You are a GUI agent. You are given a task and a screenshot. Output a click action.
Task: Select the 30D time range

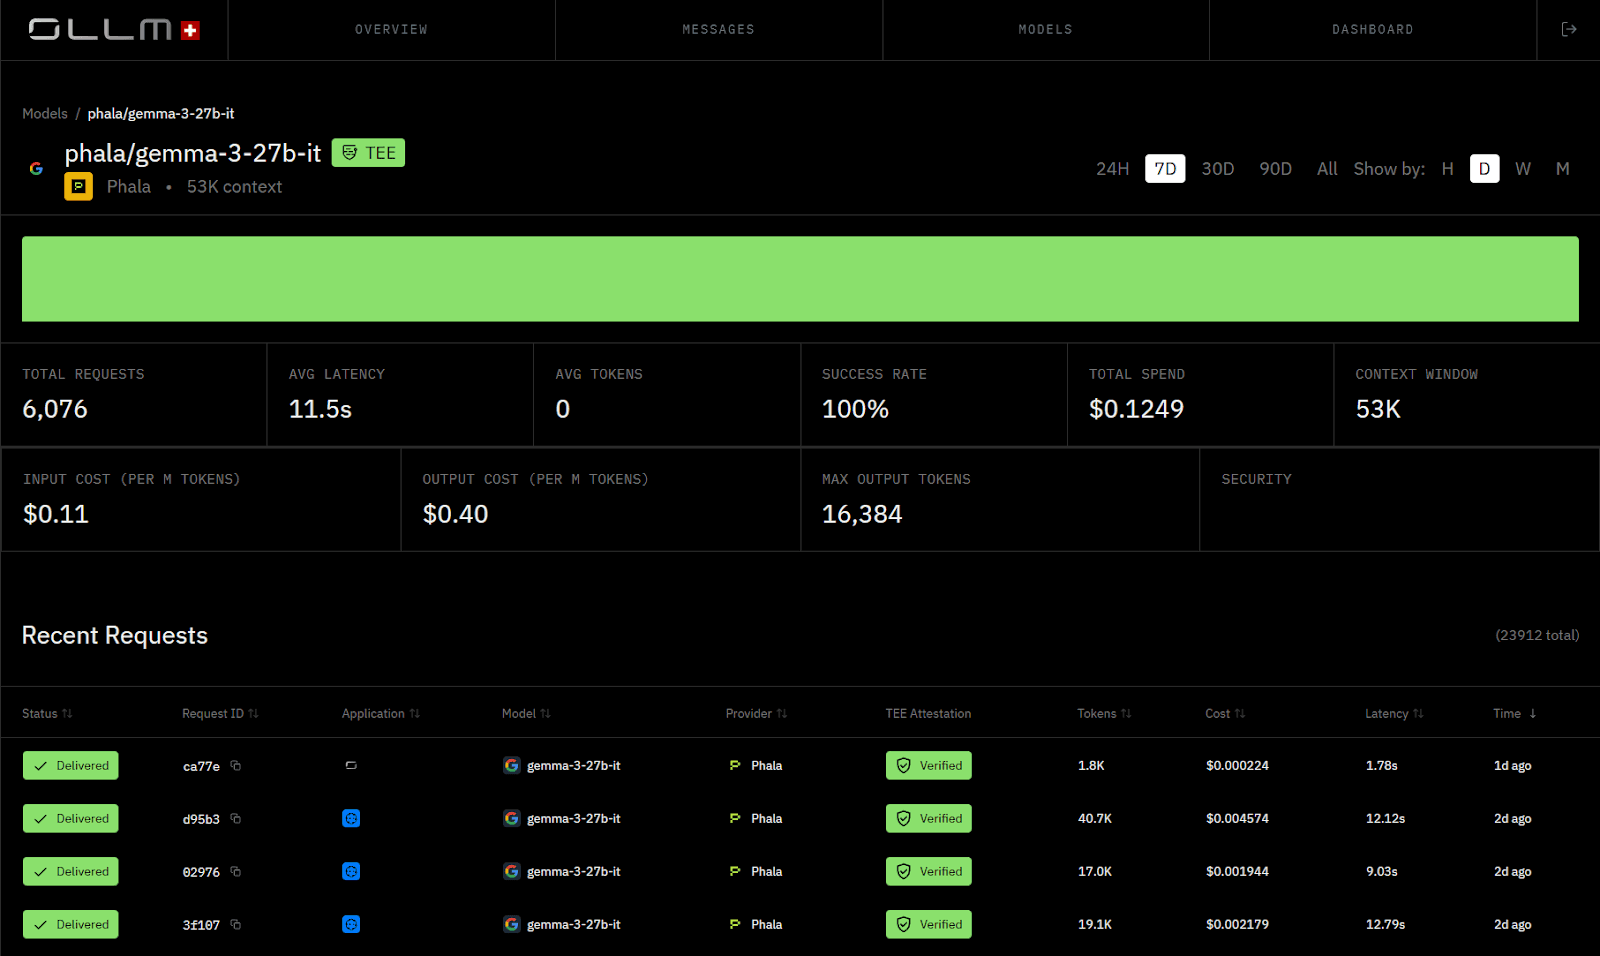point(1217,169)
